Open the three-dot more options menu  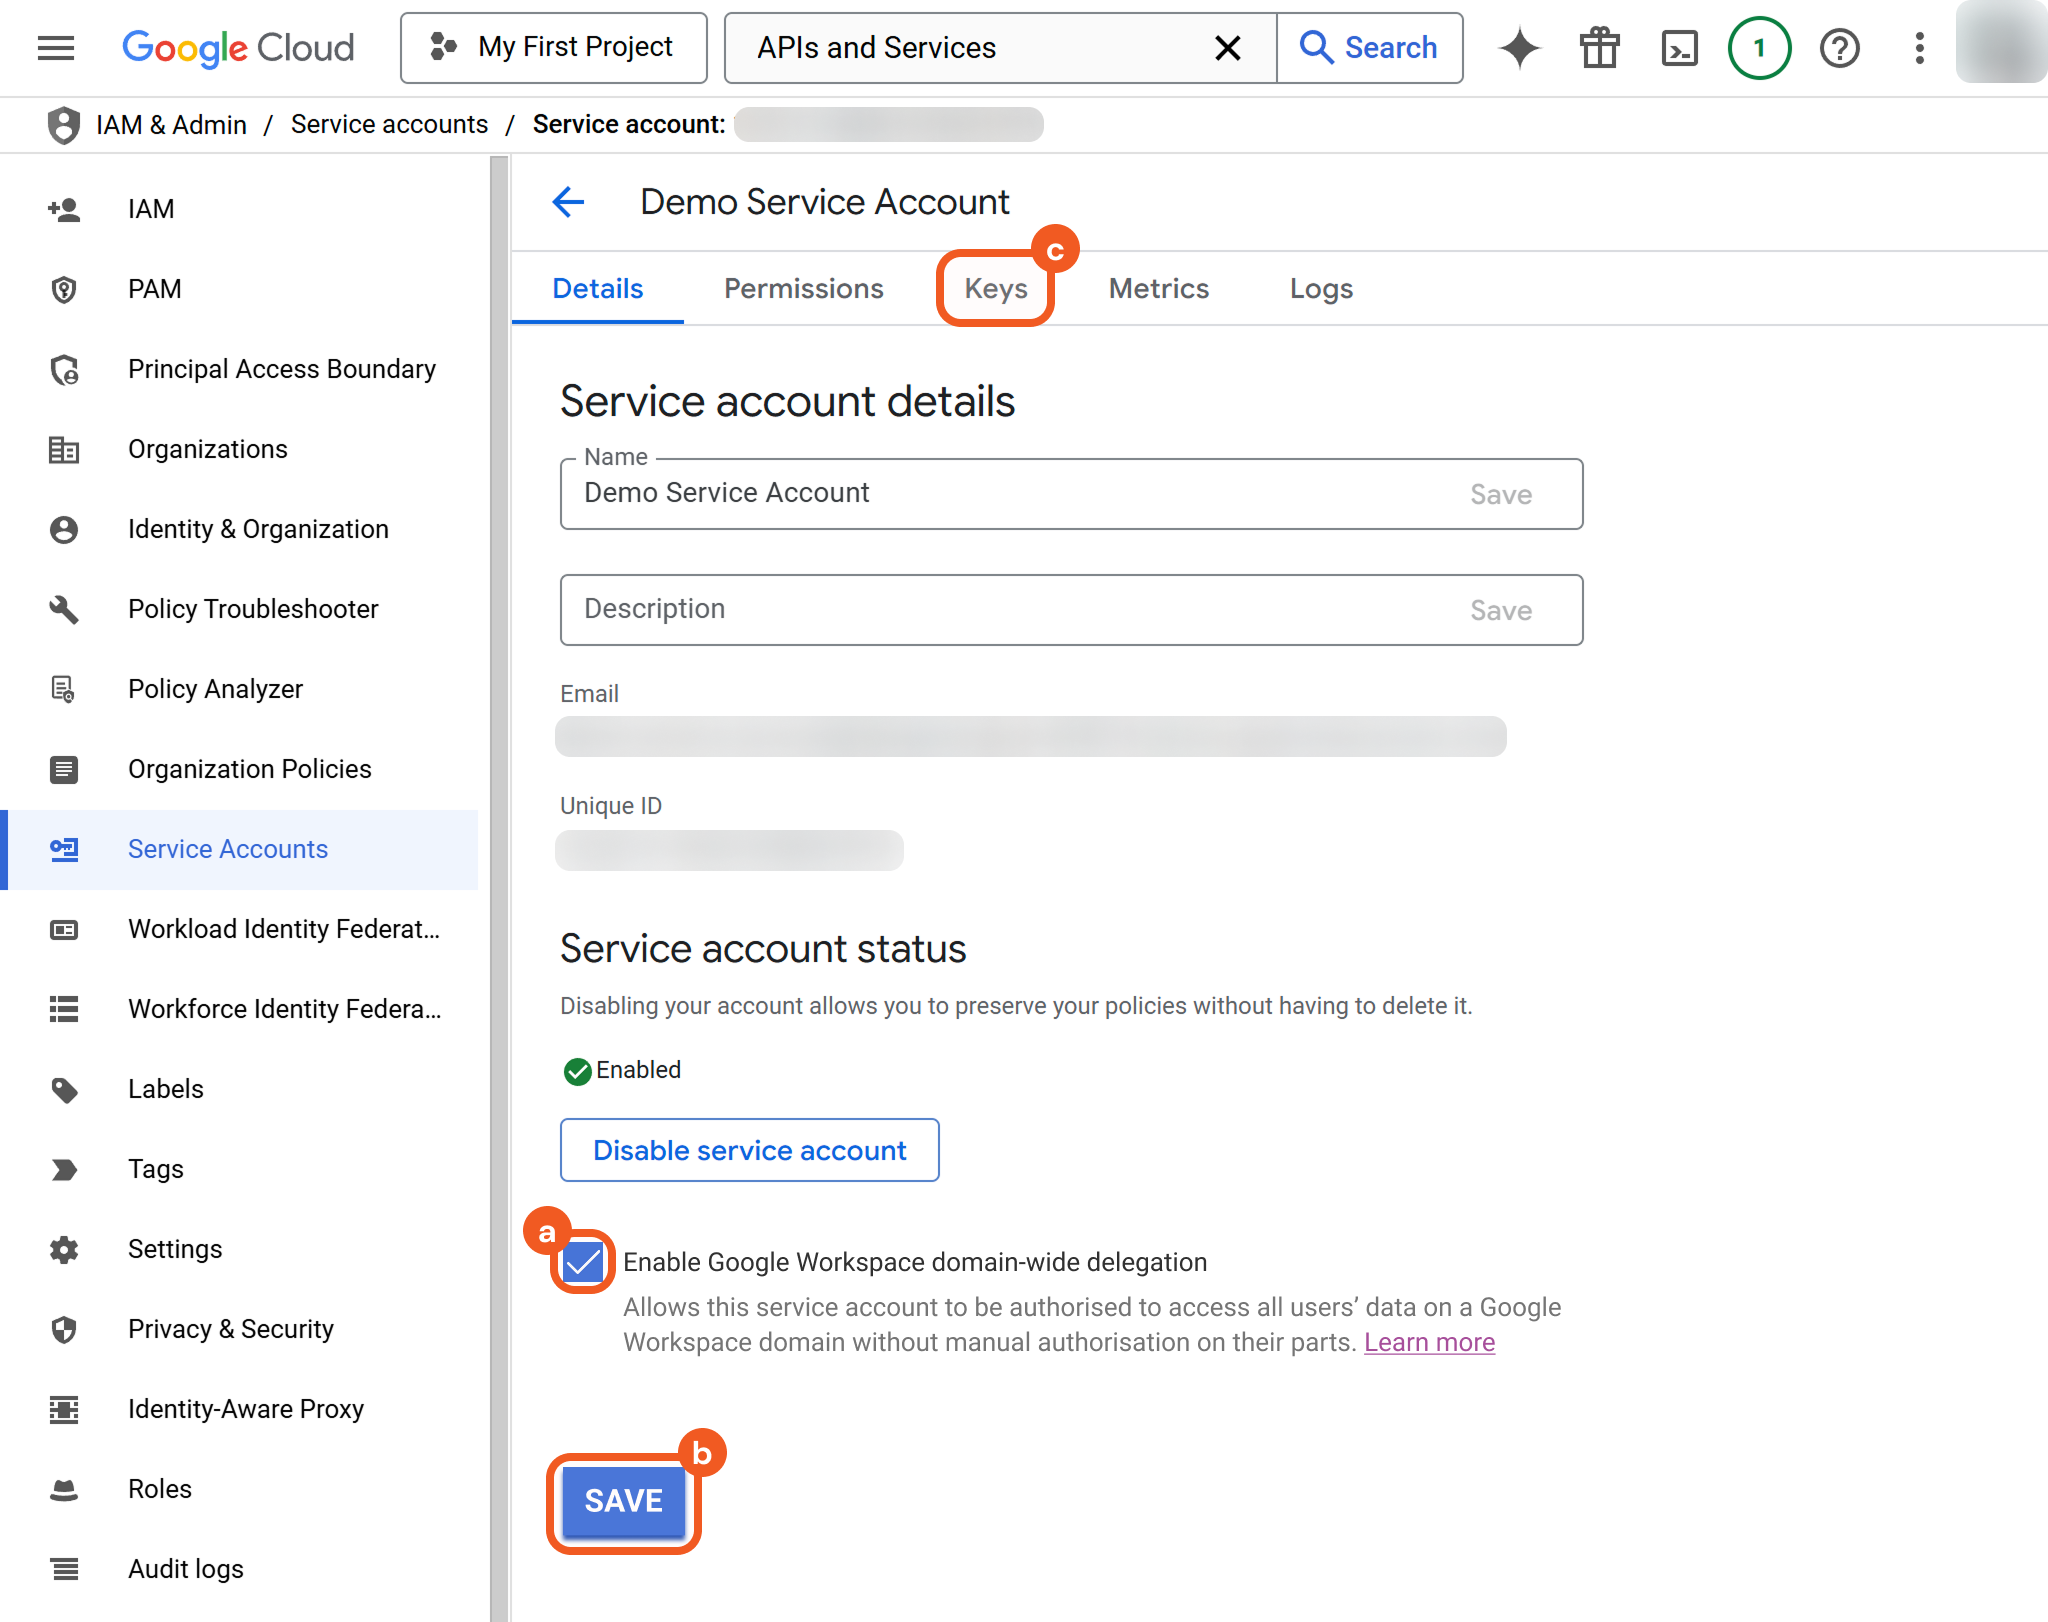click(1919, 48)
